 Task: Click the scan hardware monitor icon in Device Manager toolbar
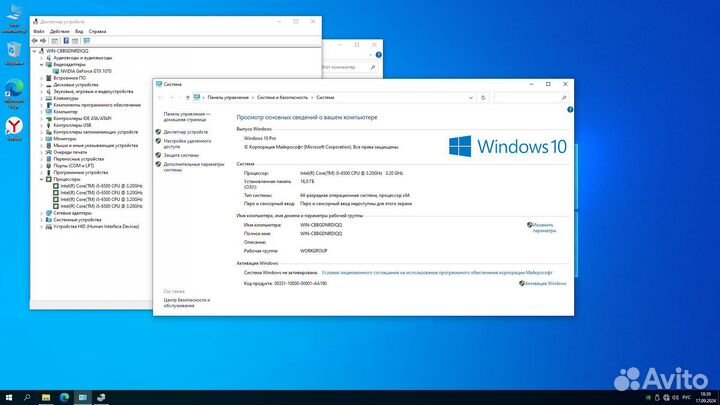(x=86, y=41)
